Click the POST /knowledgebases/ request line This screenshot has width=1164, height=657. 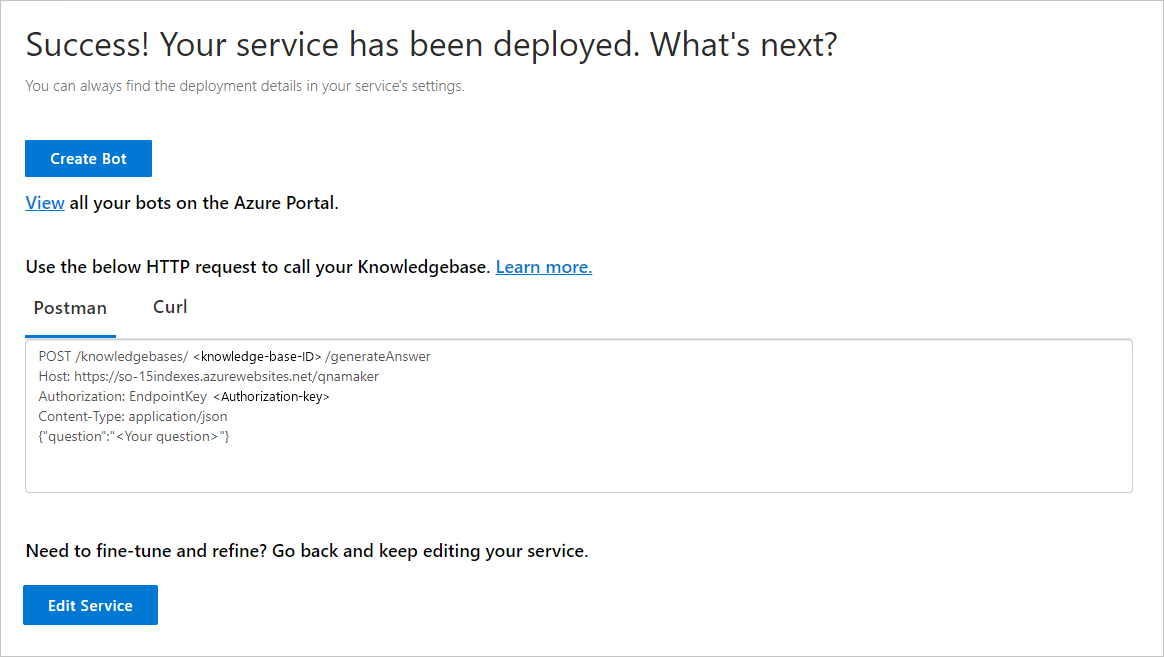point(112,356)
